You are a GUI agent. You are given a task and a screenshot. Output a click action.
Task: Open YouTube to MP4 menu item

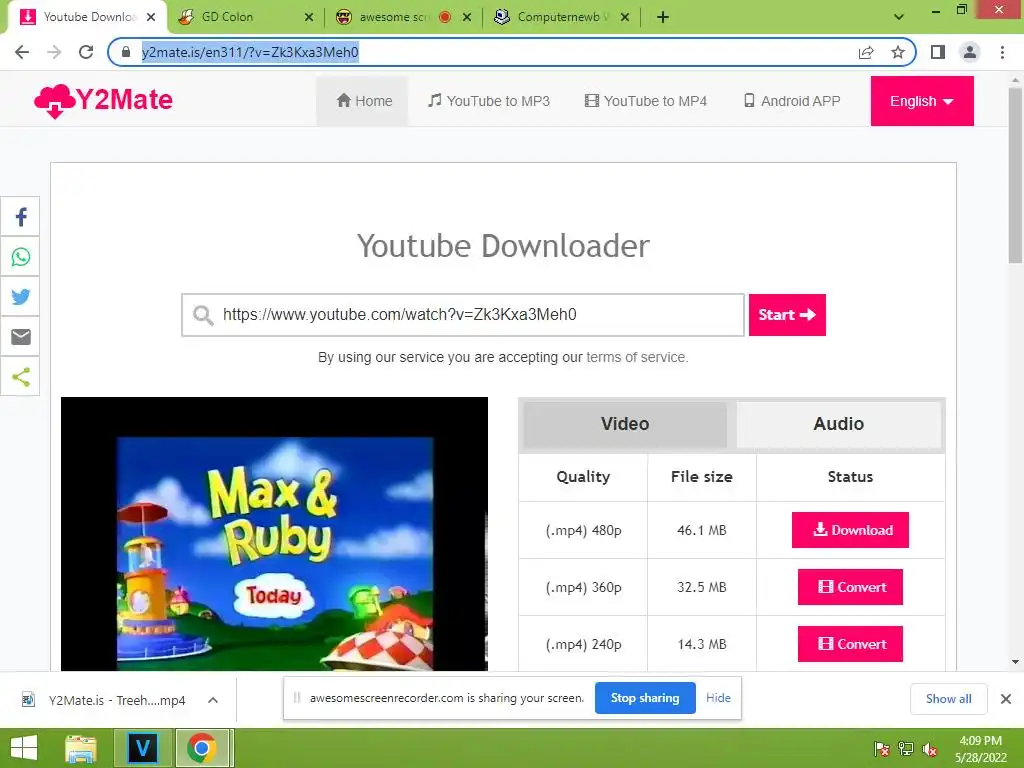click(x=645, y=101)
